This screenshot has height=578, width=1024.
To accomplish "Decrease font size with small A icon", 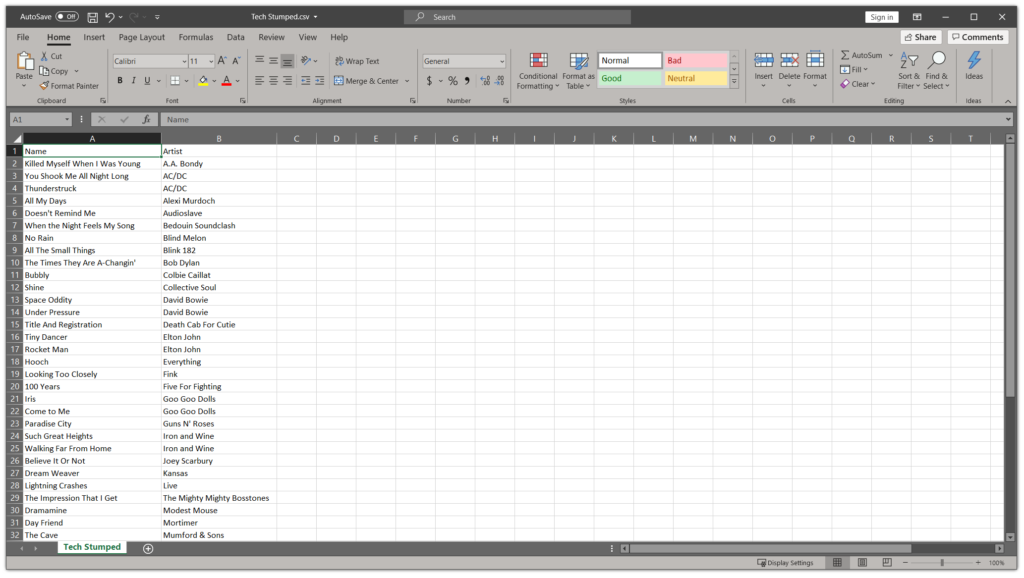I will pyautogui.click(x=236, y=61).
